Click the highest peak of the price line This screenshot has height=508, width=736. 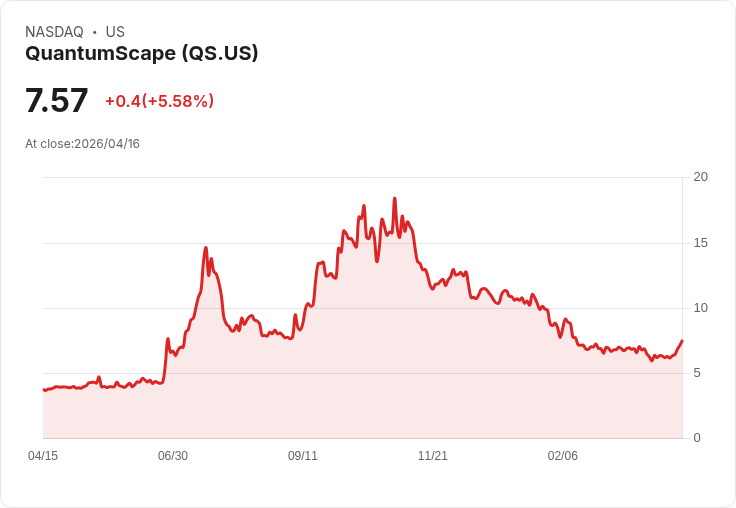coord(395,199)
